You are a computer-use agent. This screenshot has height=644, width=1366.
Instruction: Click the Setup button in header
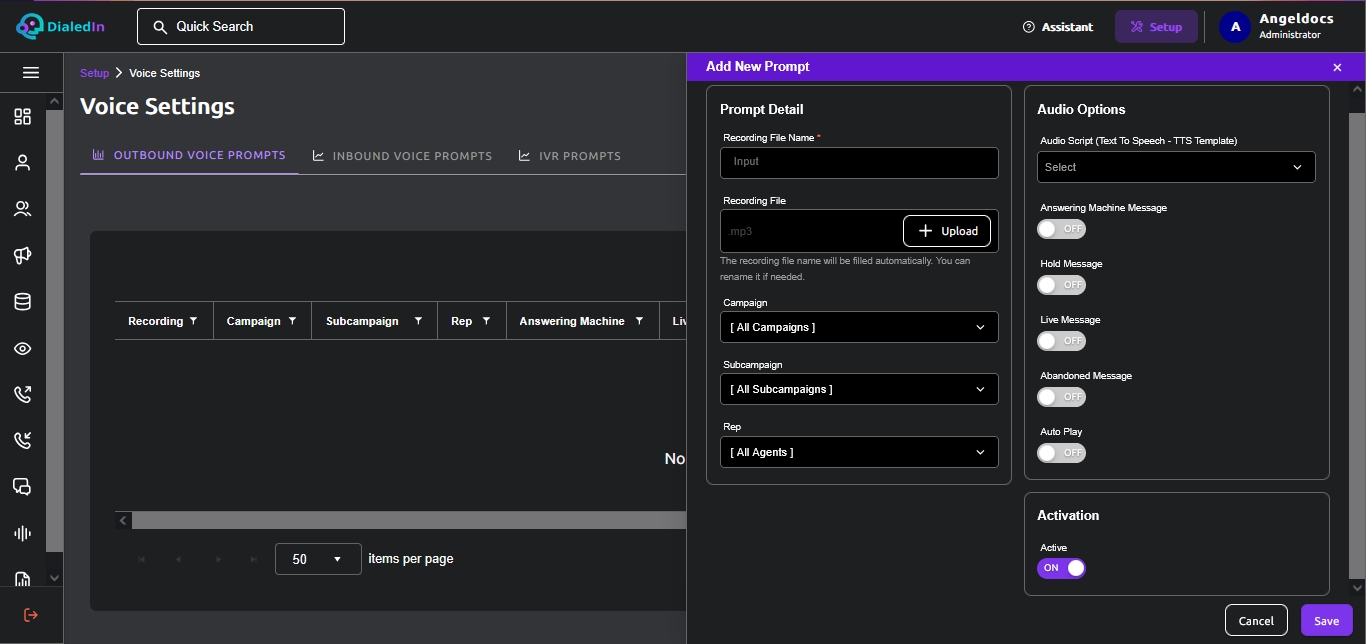coord(1156,27)
